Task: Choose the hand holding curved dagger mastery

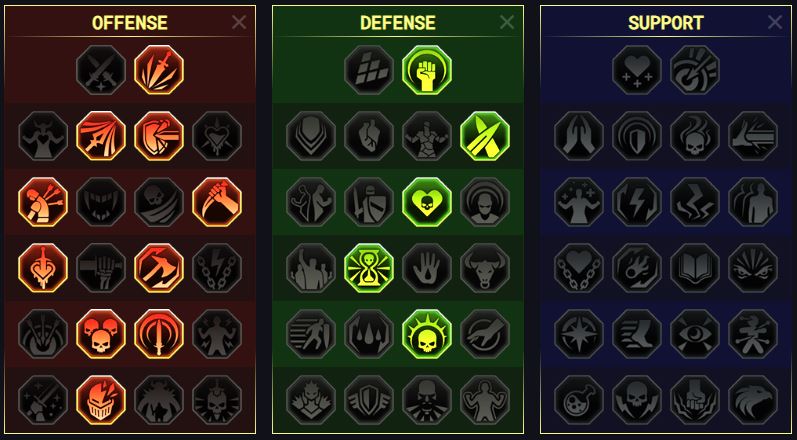Action: (217, 202)
